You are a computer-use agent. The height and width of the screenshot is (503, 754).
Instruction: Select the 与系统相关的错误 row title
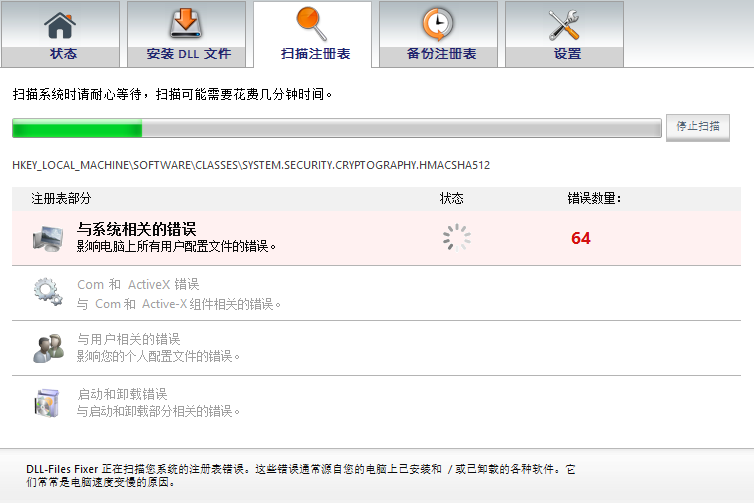137,229
